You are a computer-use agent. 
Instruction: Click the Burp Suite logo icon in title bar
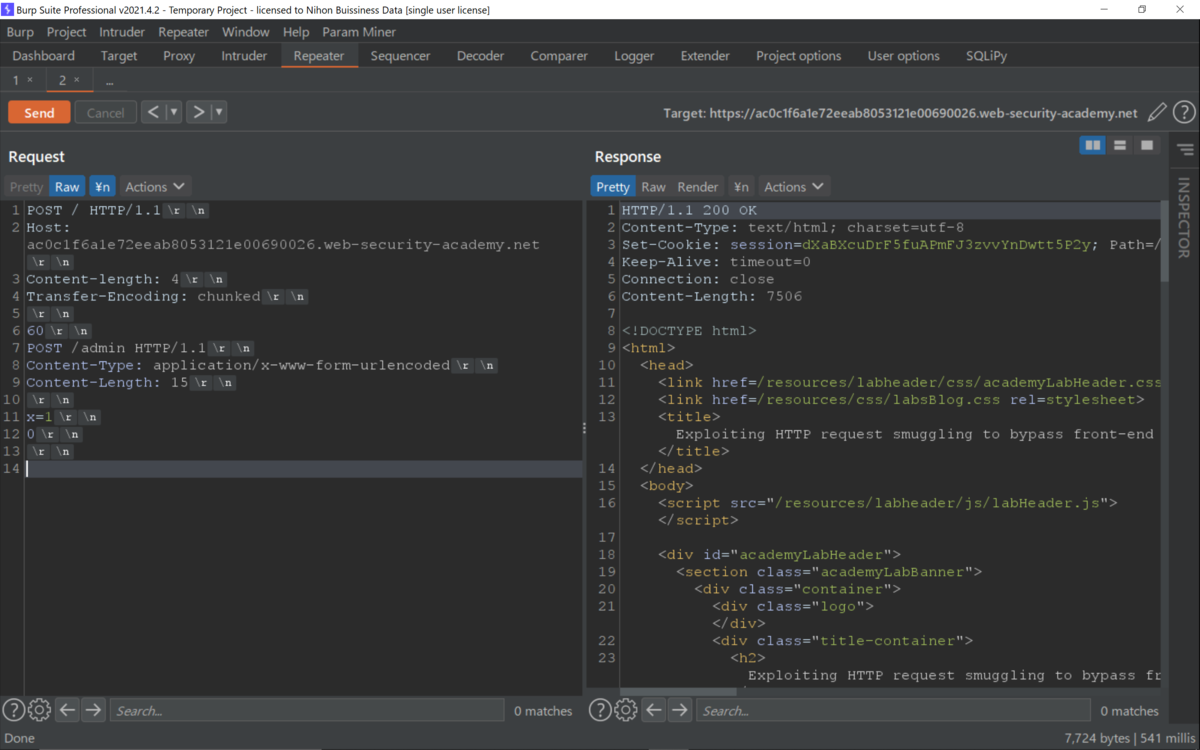8,9
